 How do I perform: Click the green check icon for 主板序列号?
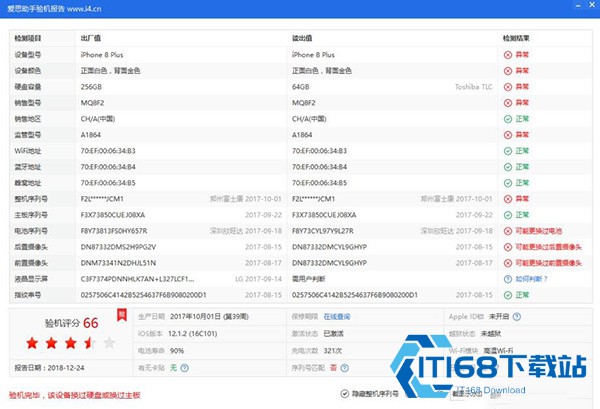point(508,215)
